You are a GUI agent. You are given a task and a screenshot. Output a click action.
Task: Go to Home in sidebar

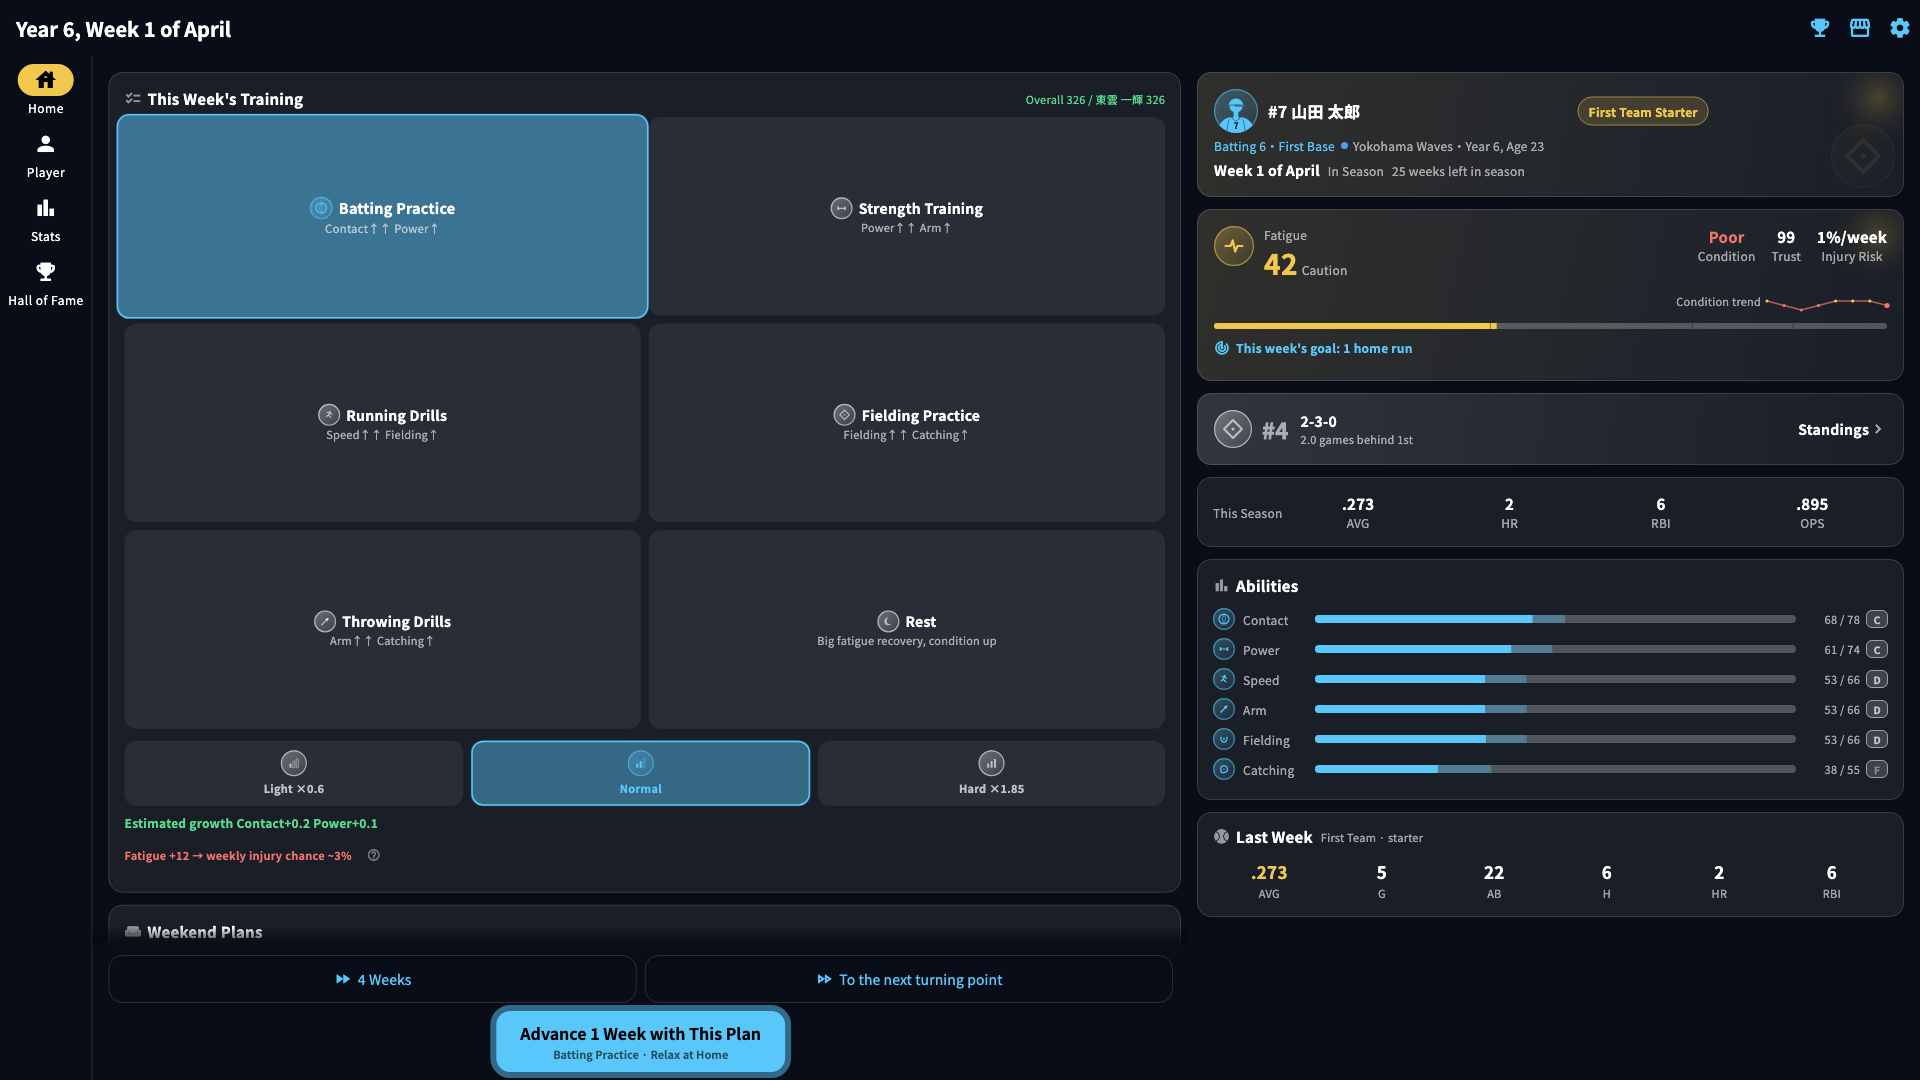click(45, 90)
